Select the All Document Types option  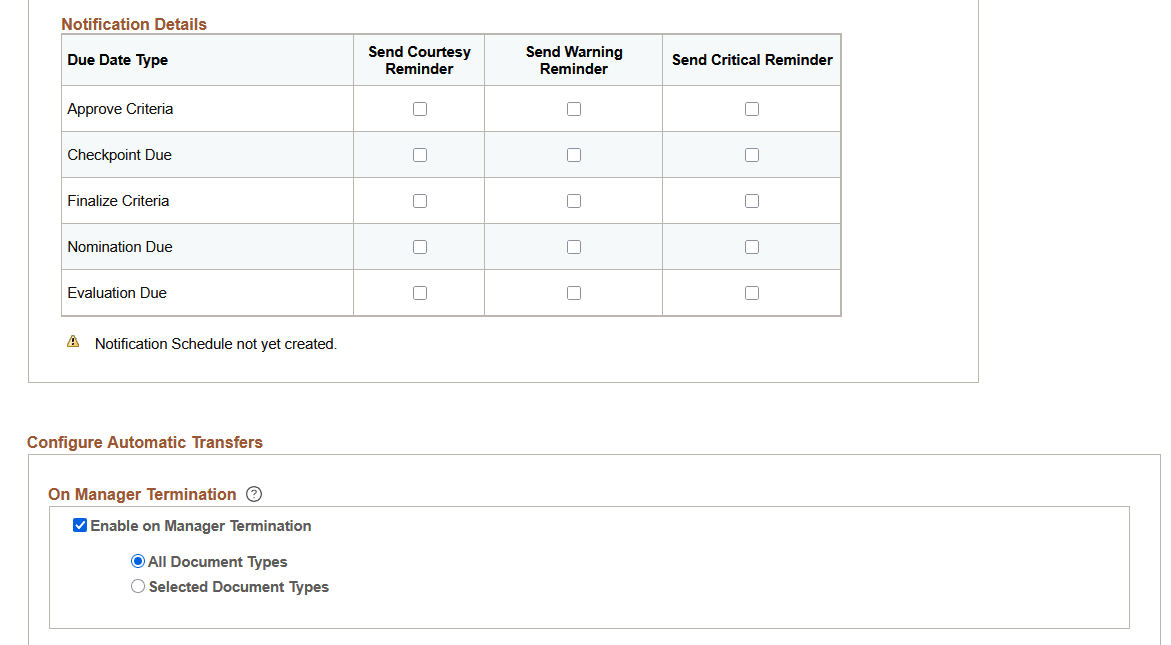coord(138,561)
